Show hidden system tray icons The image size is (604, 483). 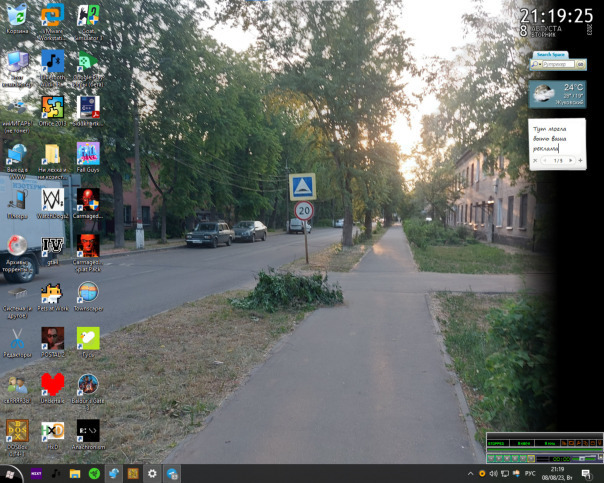[470, 474]
